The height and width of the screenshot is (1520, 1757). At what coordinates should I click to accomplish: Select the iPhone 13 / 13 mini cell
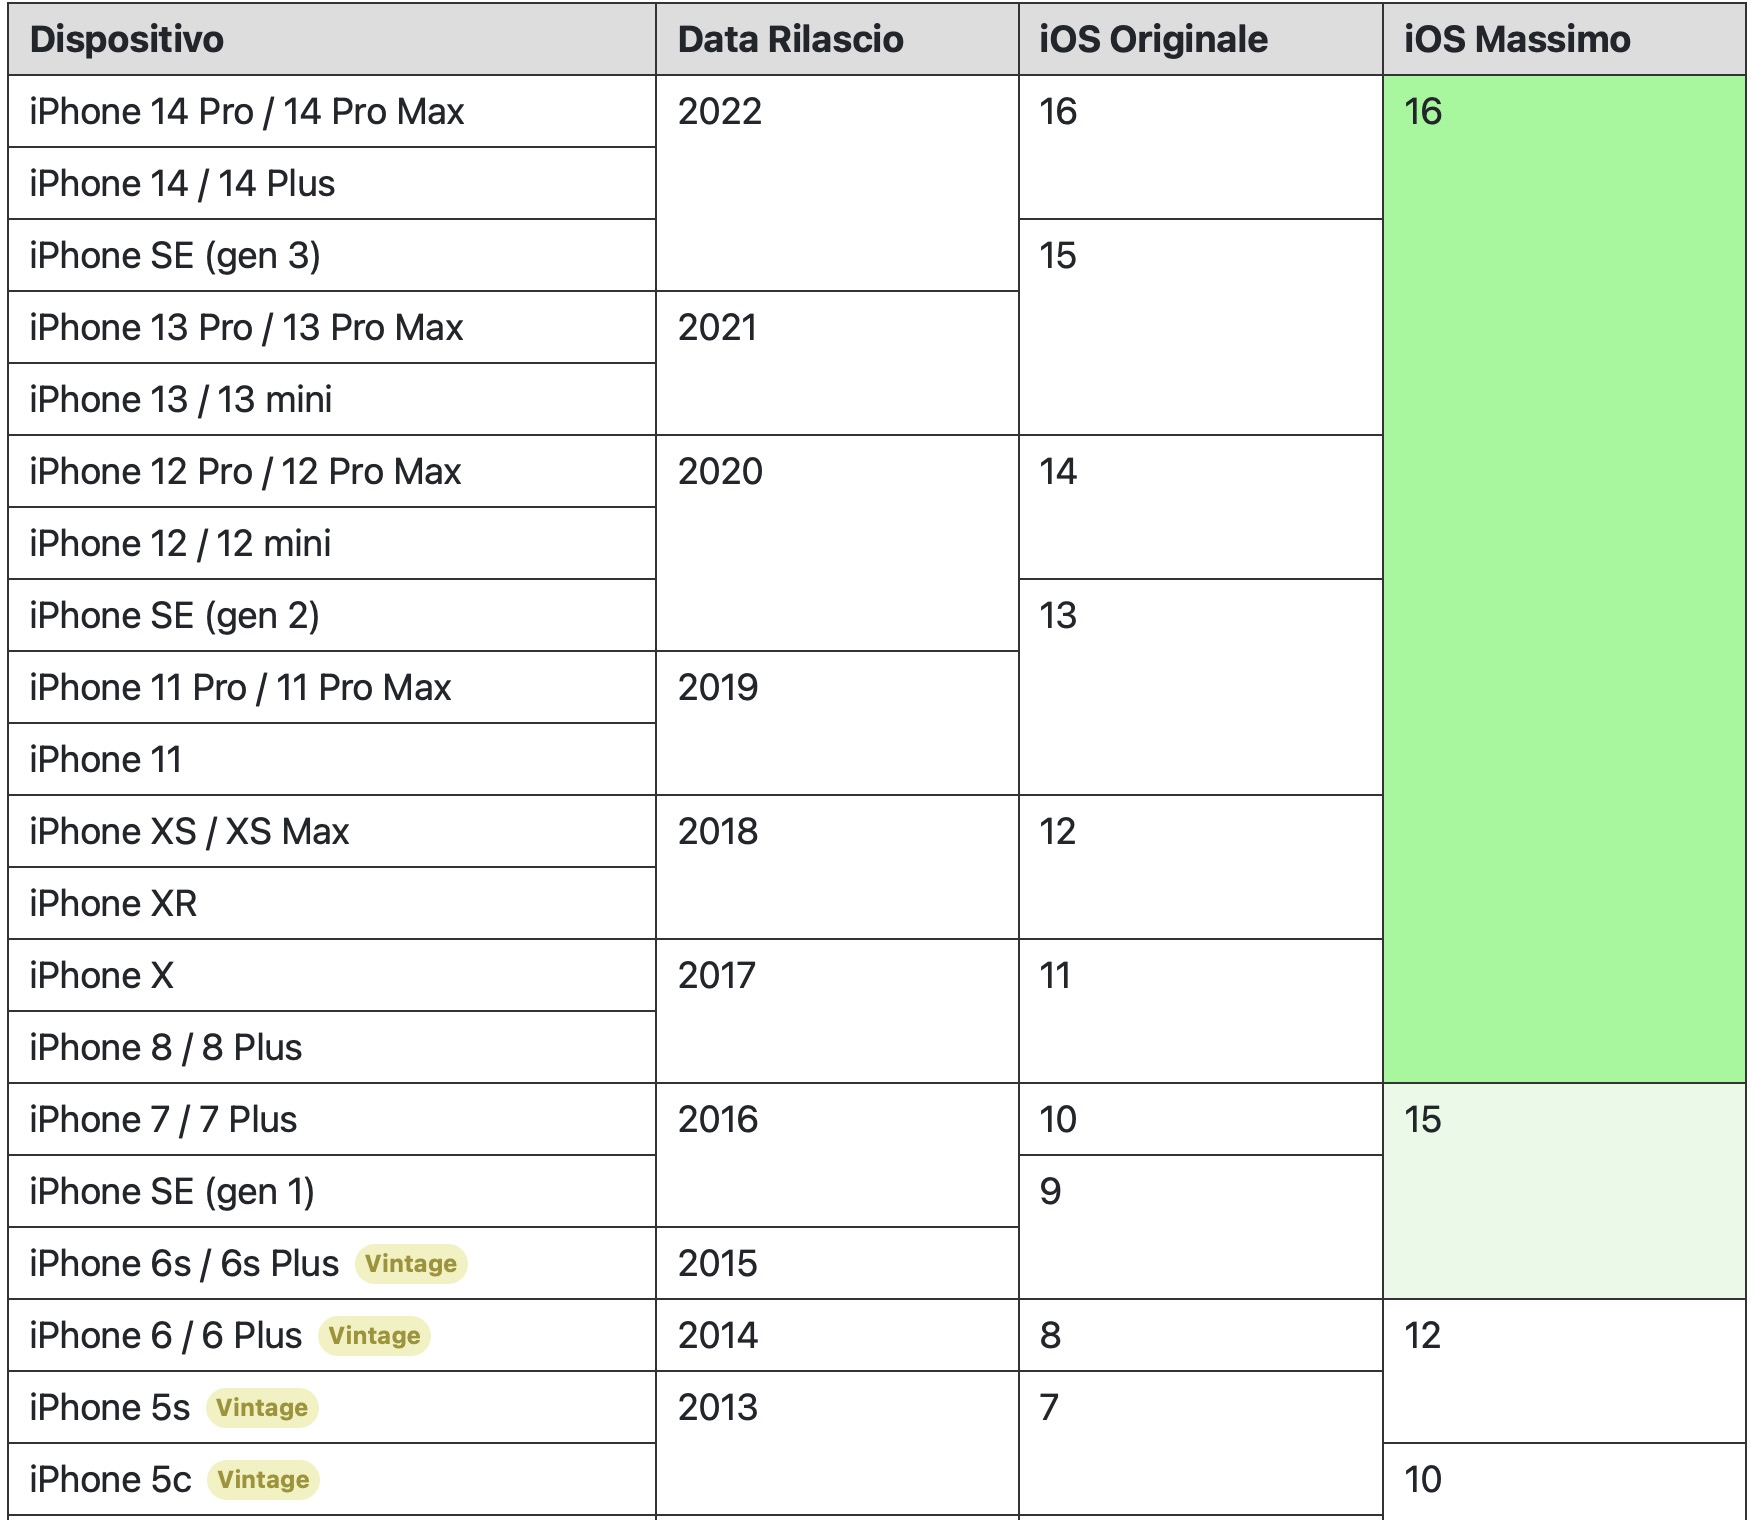pos(181,400)
